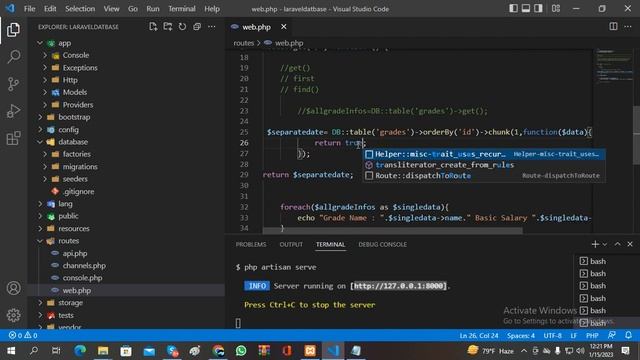Switch to the OUTPUT tab

click(x=291, y=244)
